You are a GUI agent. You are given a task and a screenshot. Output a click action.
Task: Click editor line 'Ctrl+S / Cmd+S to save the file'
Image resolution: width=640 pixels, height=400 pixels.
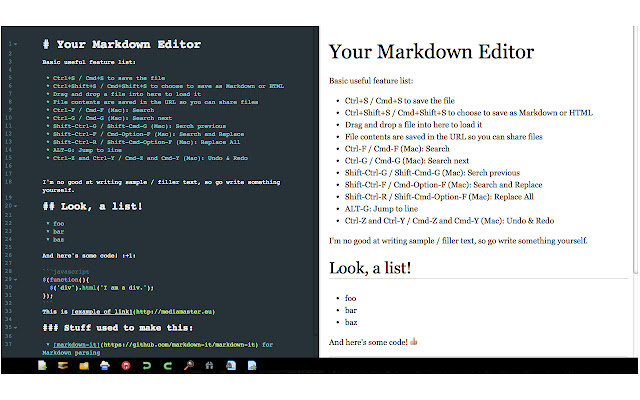[x=109, y=78]
